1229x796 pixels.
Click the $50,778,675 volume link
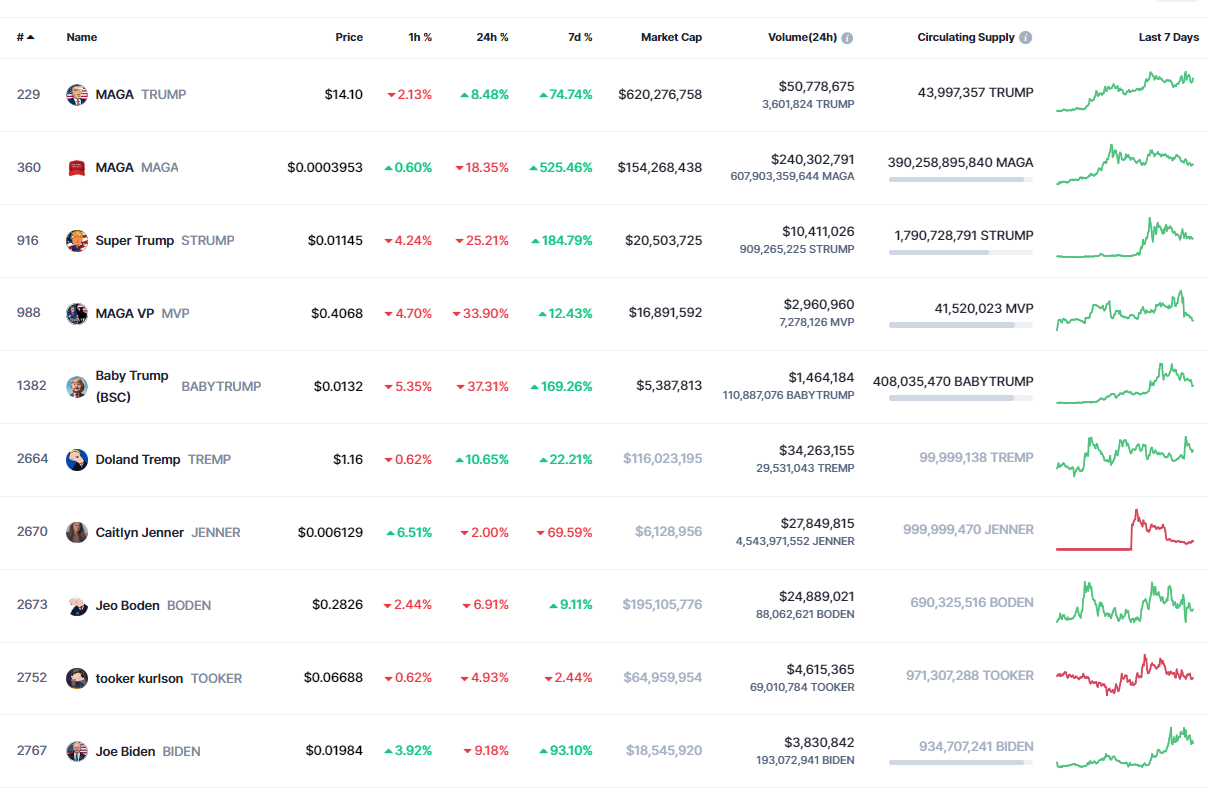pos(816,86)
